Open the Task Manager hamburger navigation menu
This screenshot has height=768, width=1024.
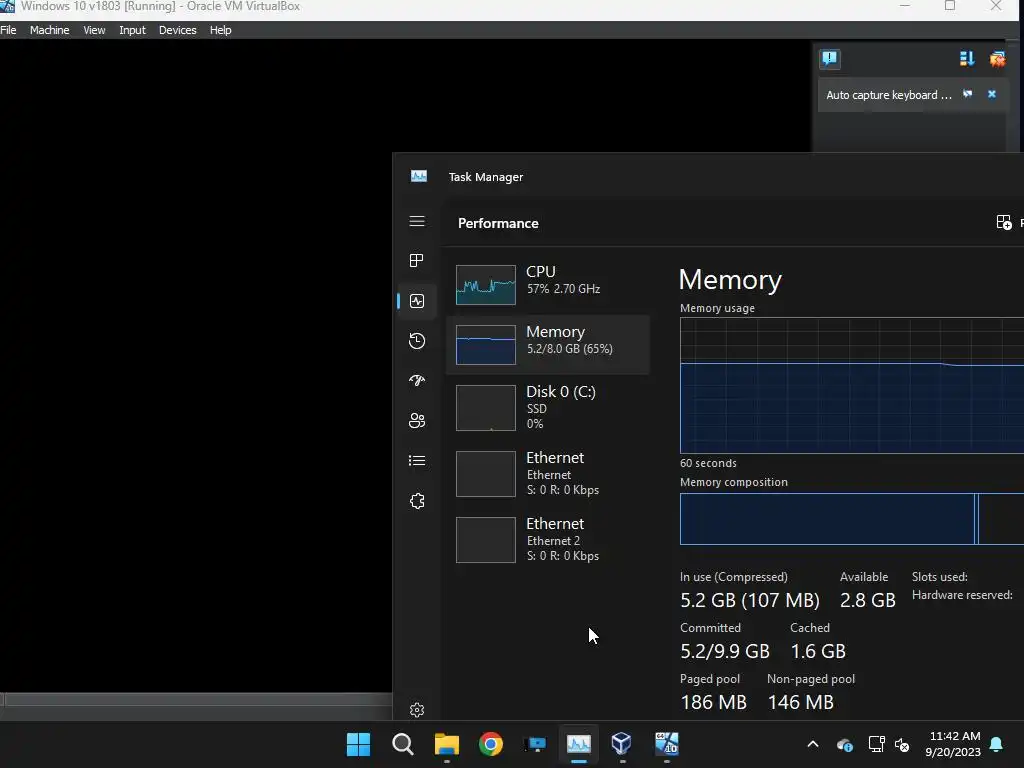(417, 221)
